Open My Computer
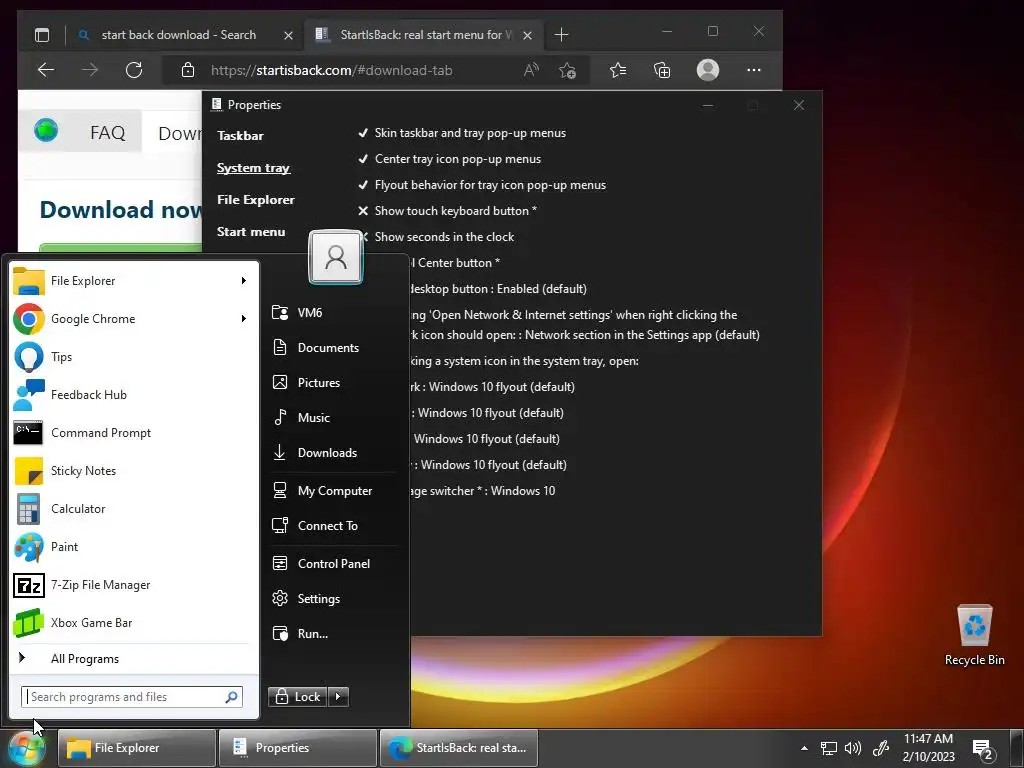 coord(333,490)
